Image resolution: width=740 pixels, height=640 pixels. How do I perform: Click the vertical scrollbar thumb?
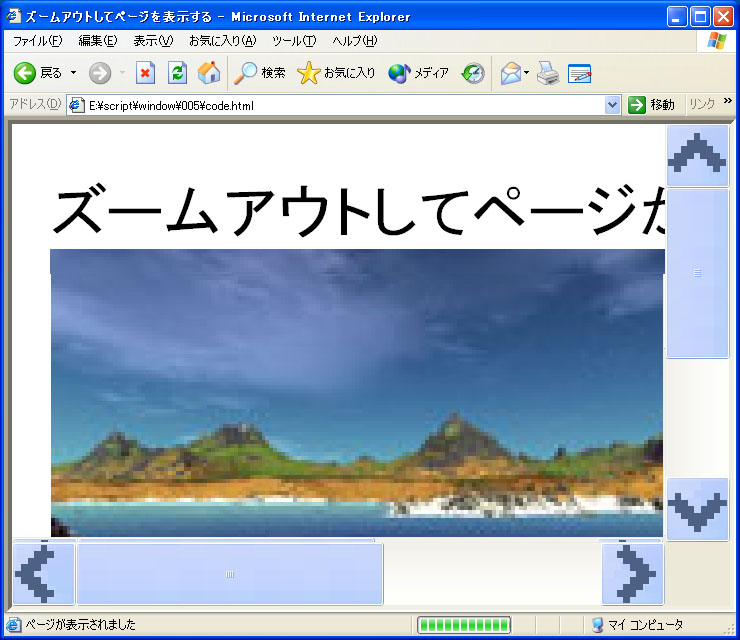698,273
